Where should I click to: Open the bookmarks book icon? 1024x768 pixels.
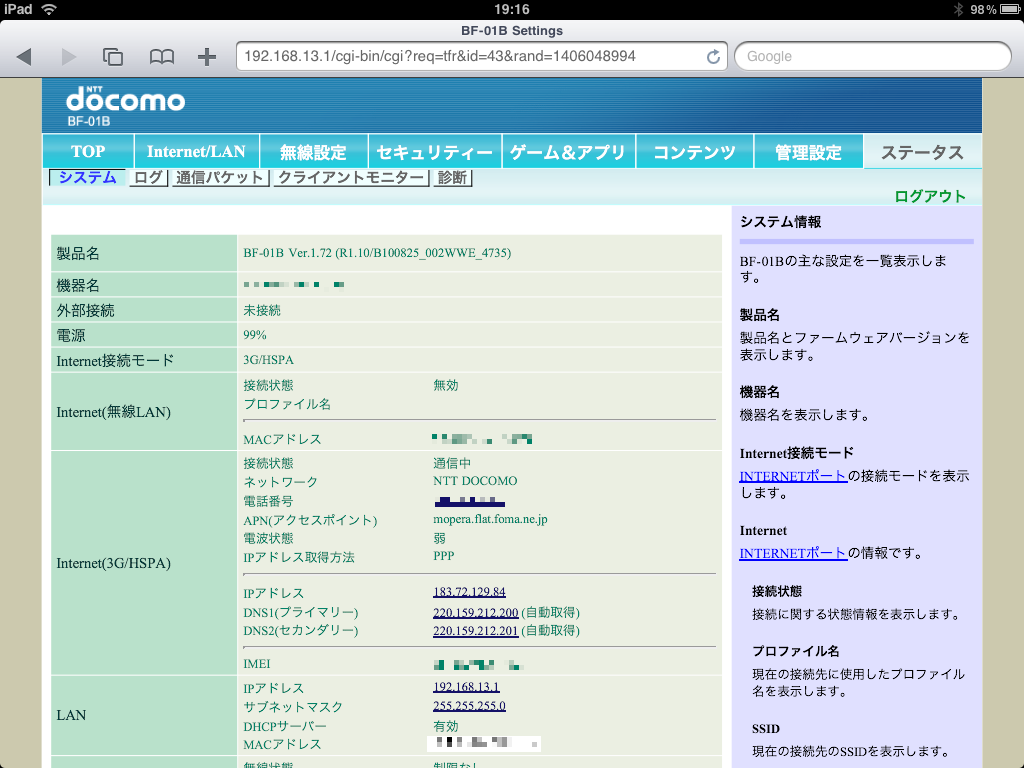point(161,57)
